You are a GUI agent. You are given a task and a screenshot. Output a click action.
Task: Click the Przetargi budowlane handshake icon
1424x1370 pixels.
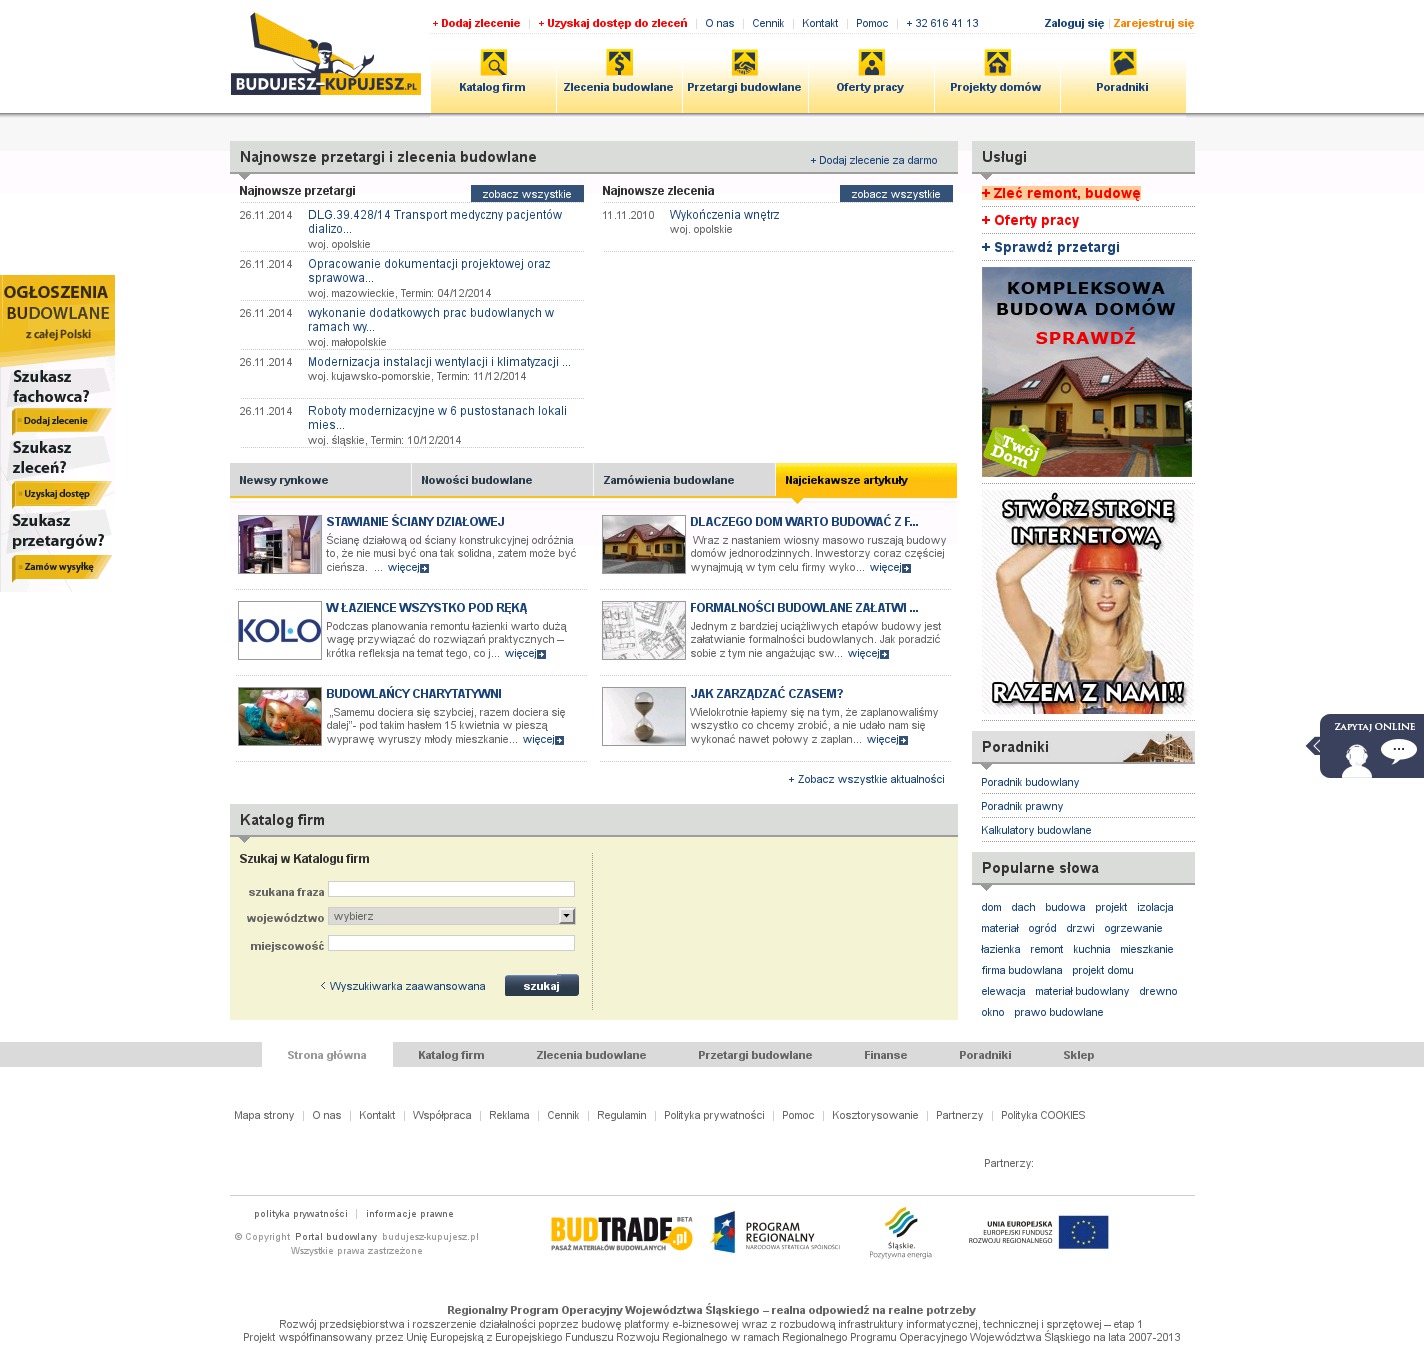[x=745, y=63]
